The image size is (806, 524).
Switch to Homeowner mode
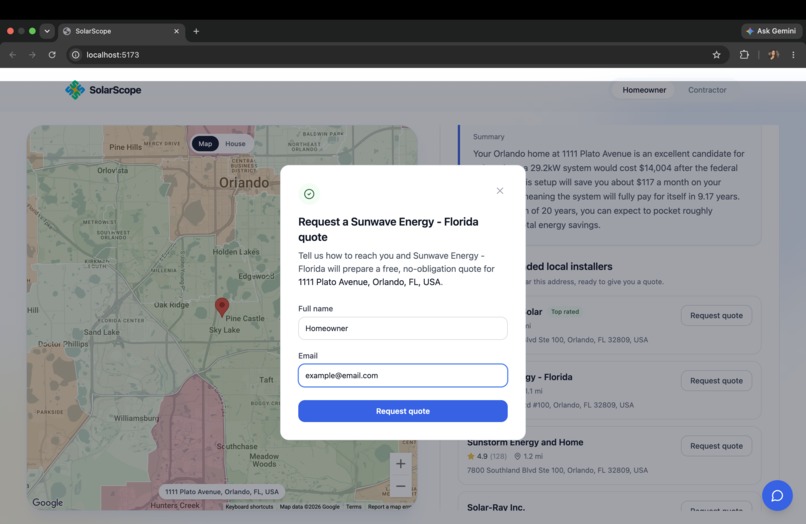pyautogui.click(x=644, y=90)
